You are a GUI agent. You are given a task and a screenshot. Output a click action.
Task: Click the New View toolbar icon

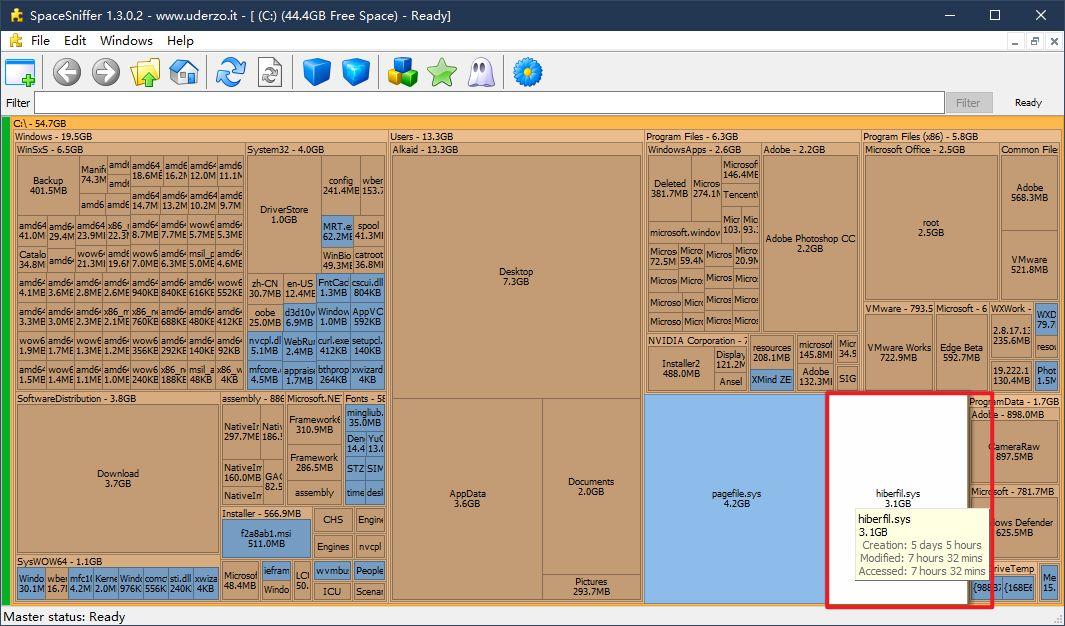tap(20, 72)
